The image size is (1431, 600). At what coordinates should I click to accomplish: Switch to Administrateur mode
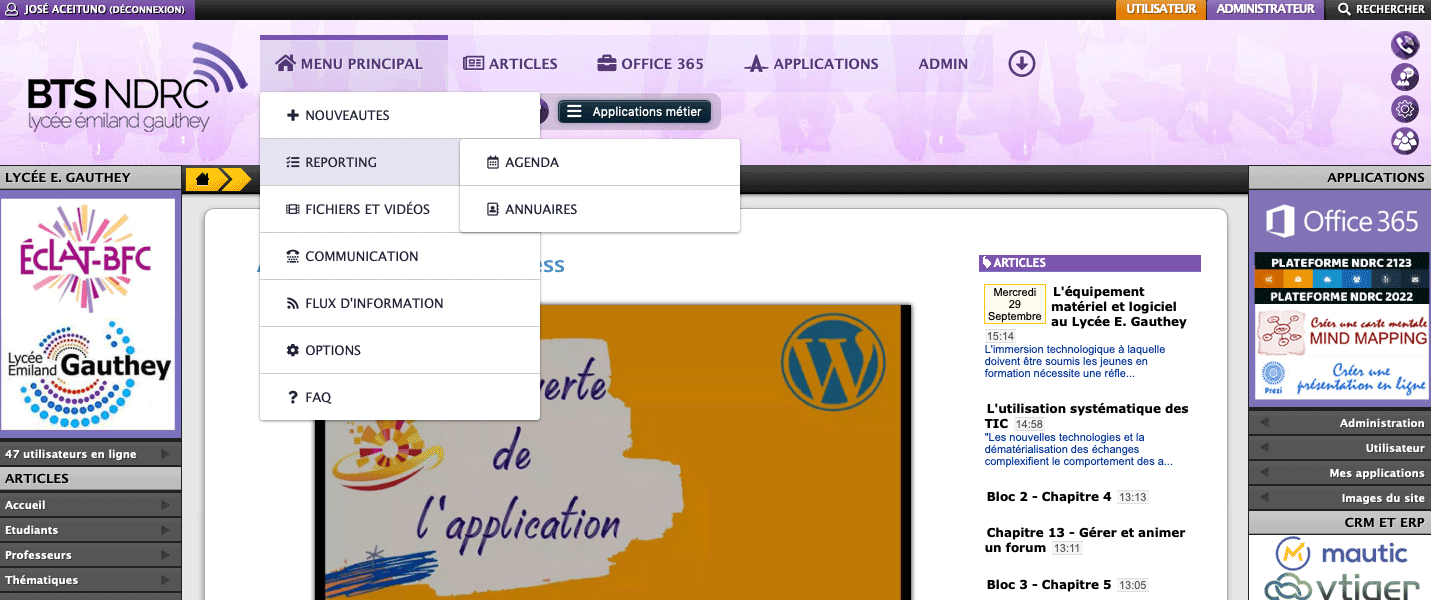coord(1265,9)
